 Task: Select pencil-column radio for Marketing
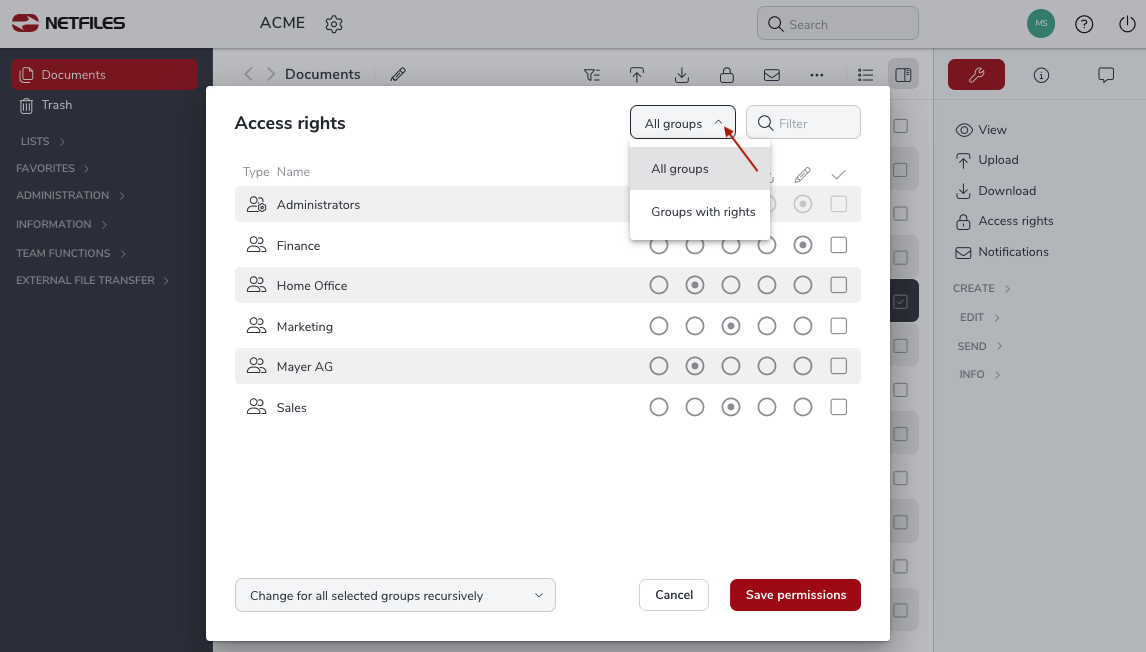802,326
